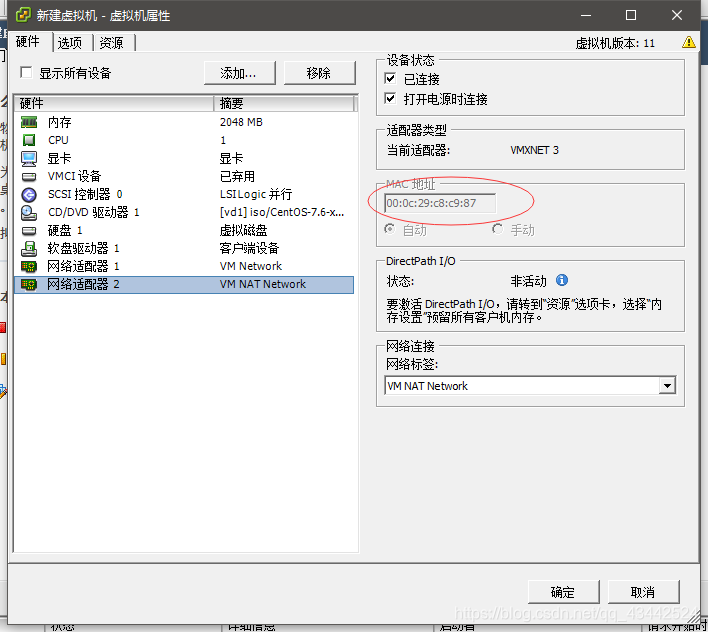The height and width of the screenshot is (632, 708).
Task: Toggle the 显示所有设备 checkbox
Action: (x=26, y=72)
